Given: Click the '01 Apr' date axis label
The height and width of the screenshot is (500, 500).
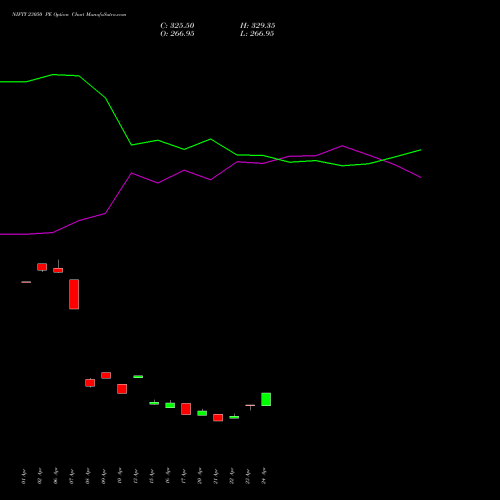Looking at the screenshot, I should click(x=24, y=476).
